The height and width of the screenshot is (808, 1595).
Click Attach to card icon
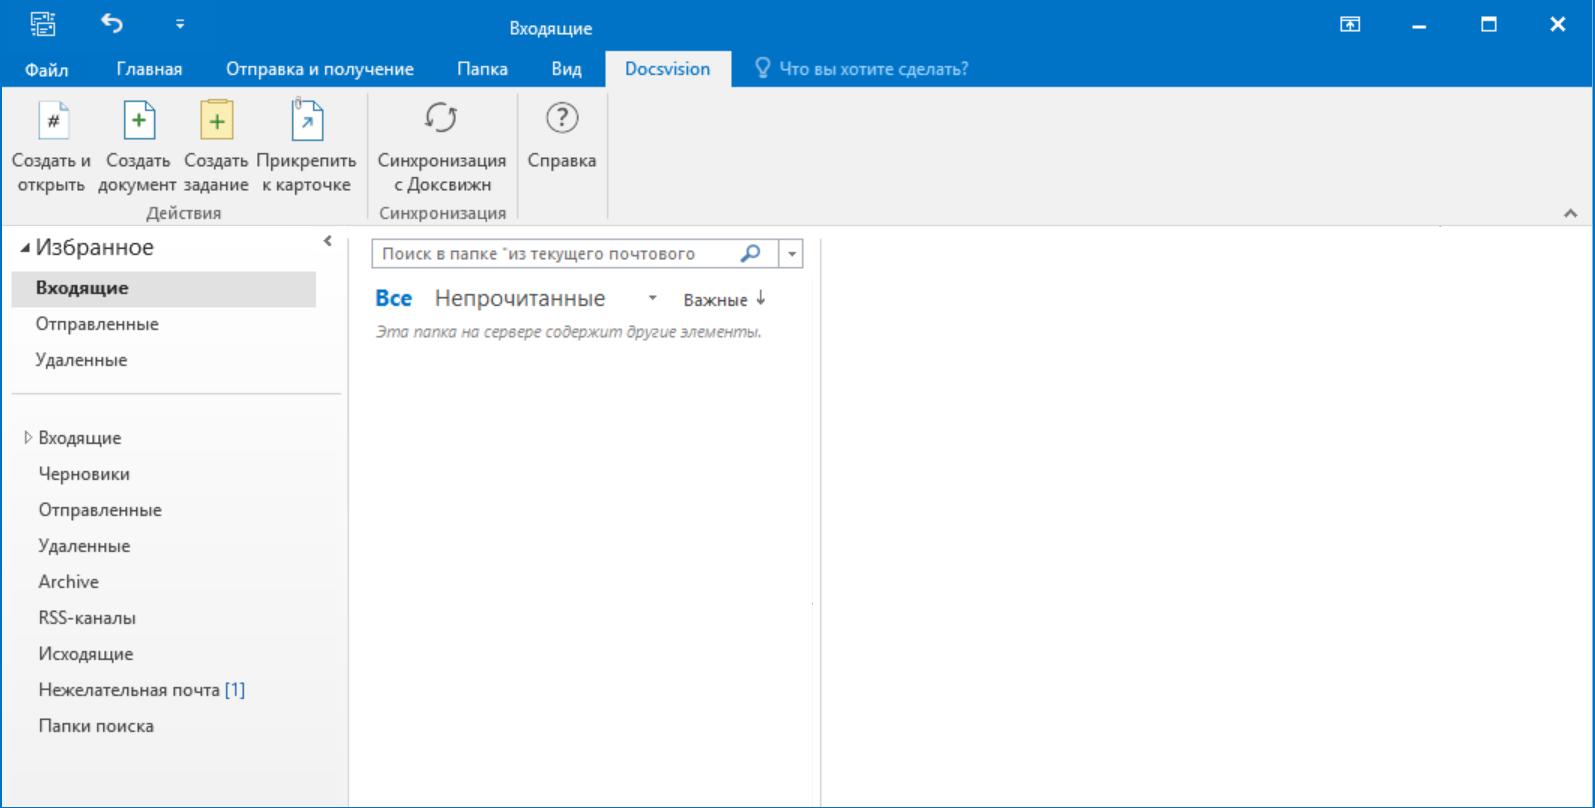[306, 121]
